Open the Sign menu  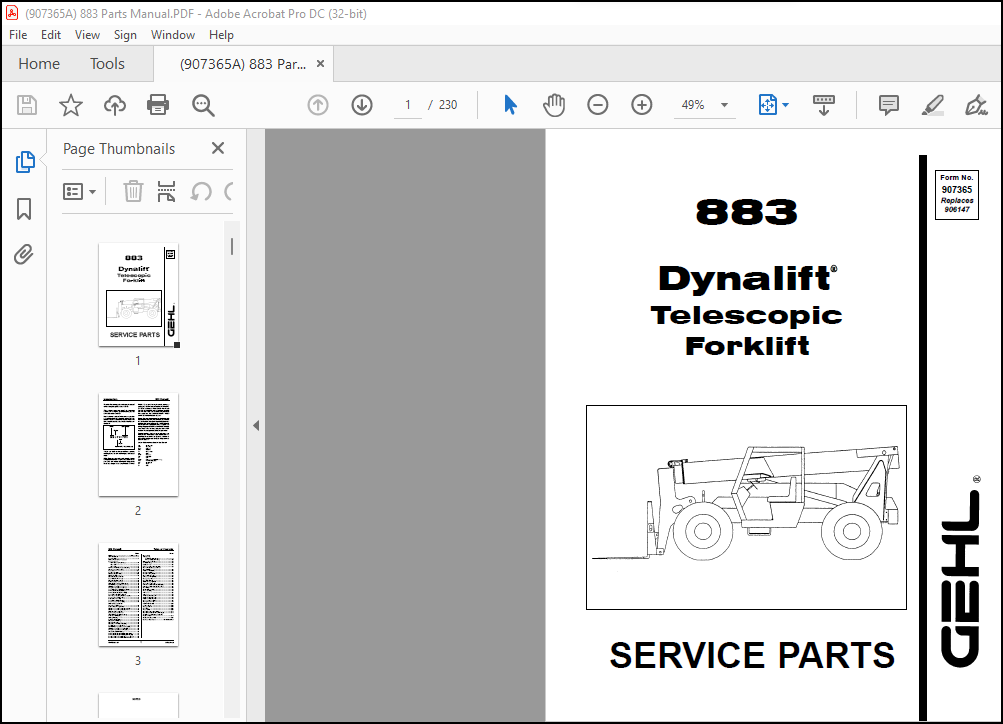[x=125, y=35]
